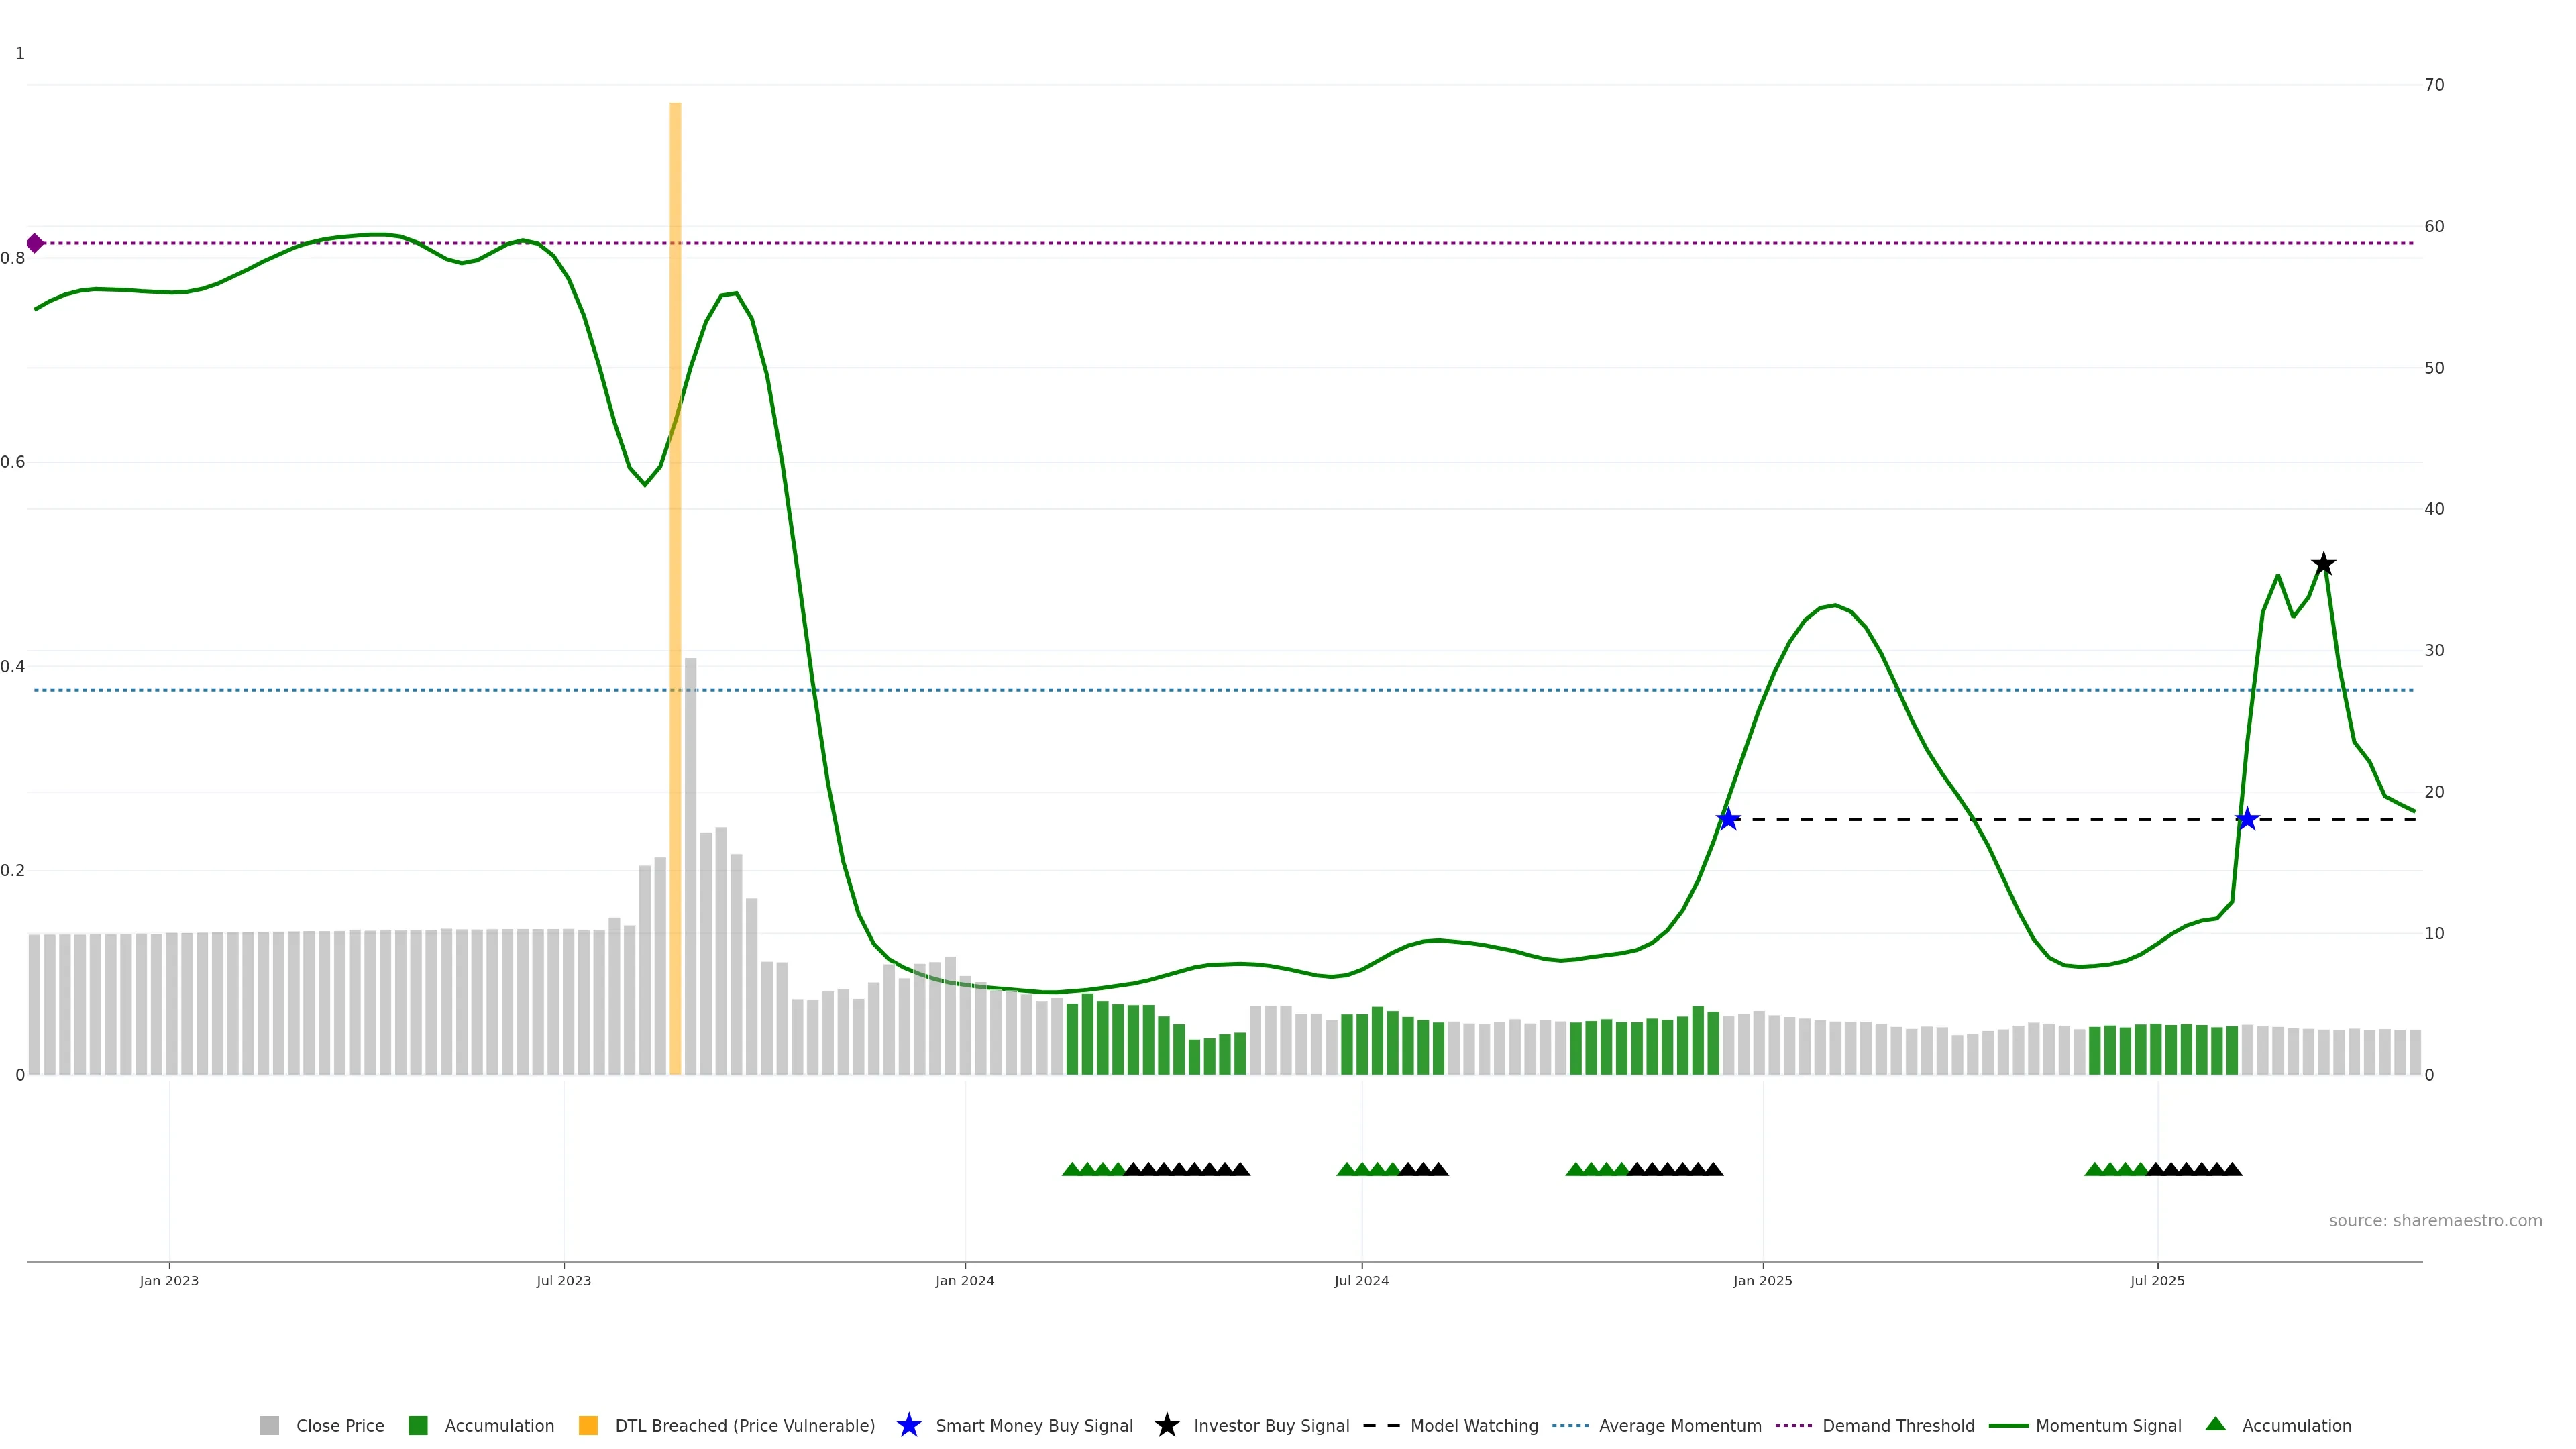This screenshot has height=1449, width=2576.
Task: Click green square Accumulation legend swatch
Action: 418,1425
